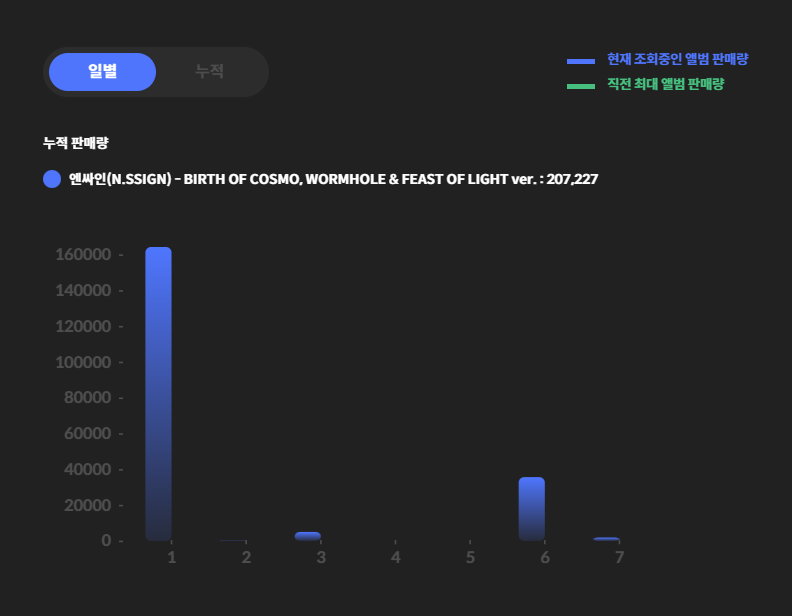The height and width of the screenshot is (616, 792).
Task: Switch to the 누적 cumulative tab
Action: point(210,72)
